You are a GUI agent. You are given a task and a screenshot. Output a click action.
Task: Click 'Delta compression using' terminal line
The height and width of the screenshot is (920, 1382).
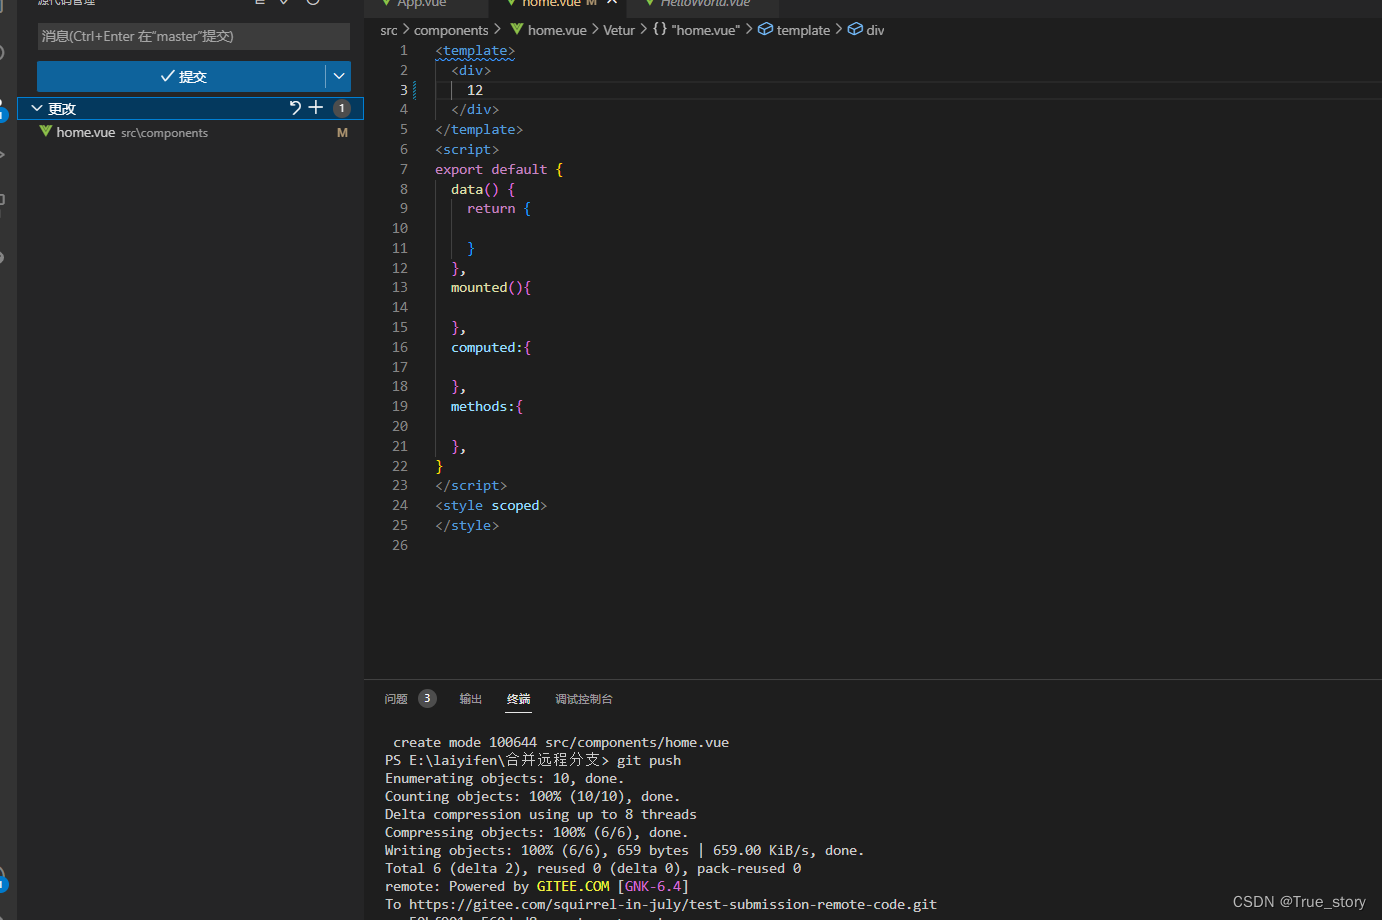tap(541, 814)
